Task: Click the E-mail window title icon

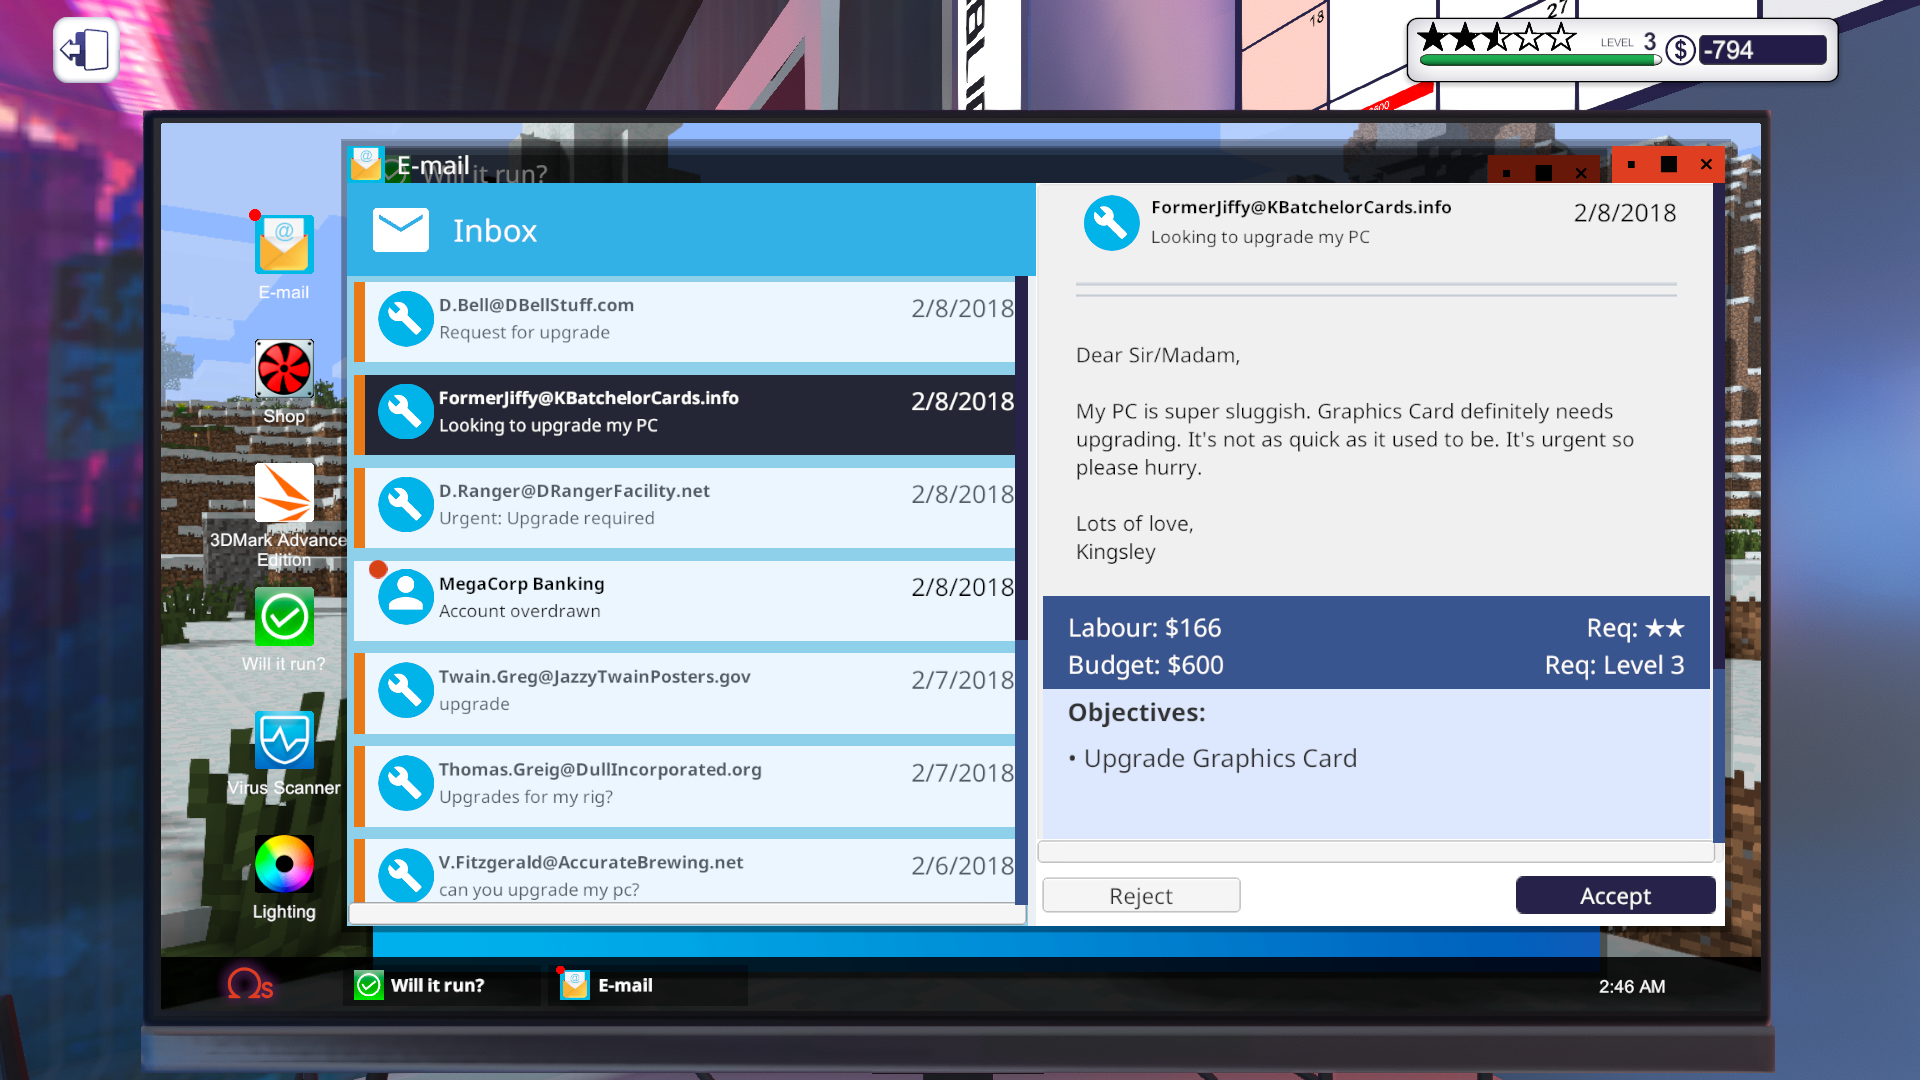Action: pos(366,164)
